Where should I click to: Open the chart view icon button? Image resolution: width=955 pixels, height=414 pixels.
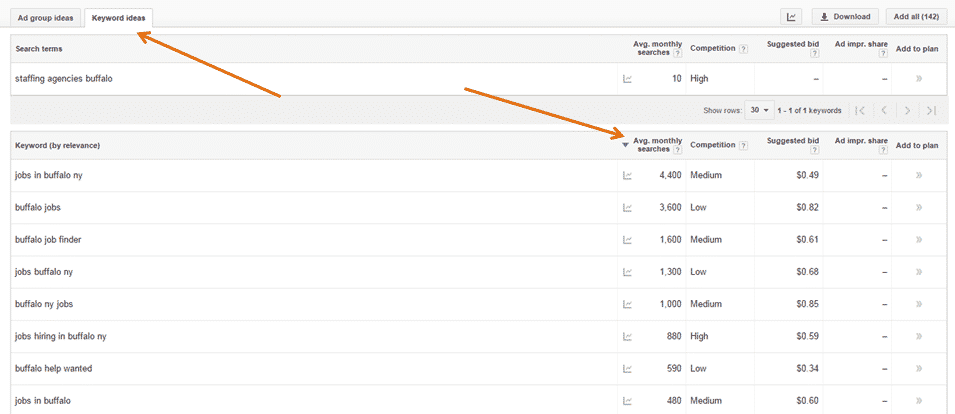[x=791, y=17]
